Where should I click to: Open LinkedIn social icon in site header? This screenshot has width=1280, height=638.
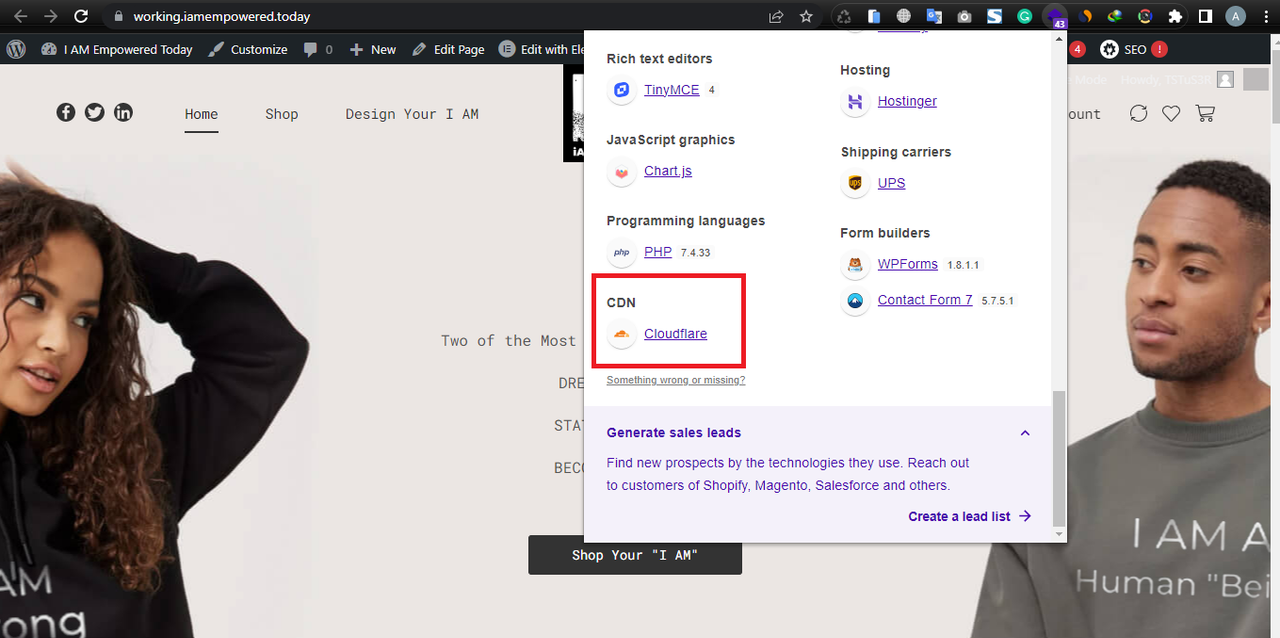(123, 112)
